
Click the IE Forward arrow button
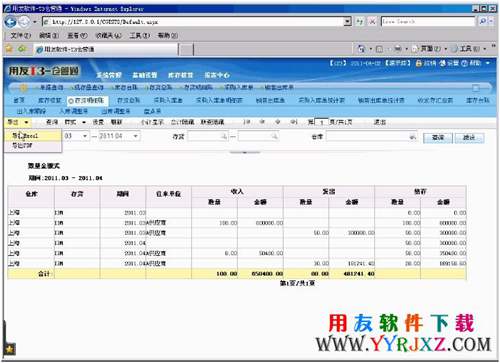(24, 22)
